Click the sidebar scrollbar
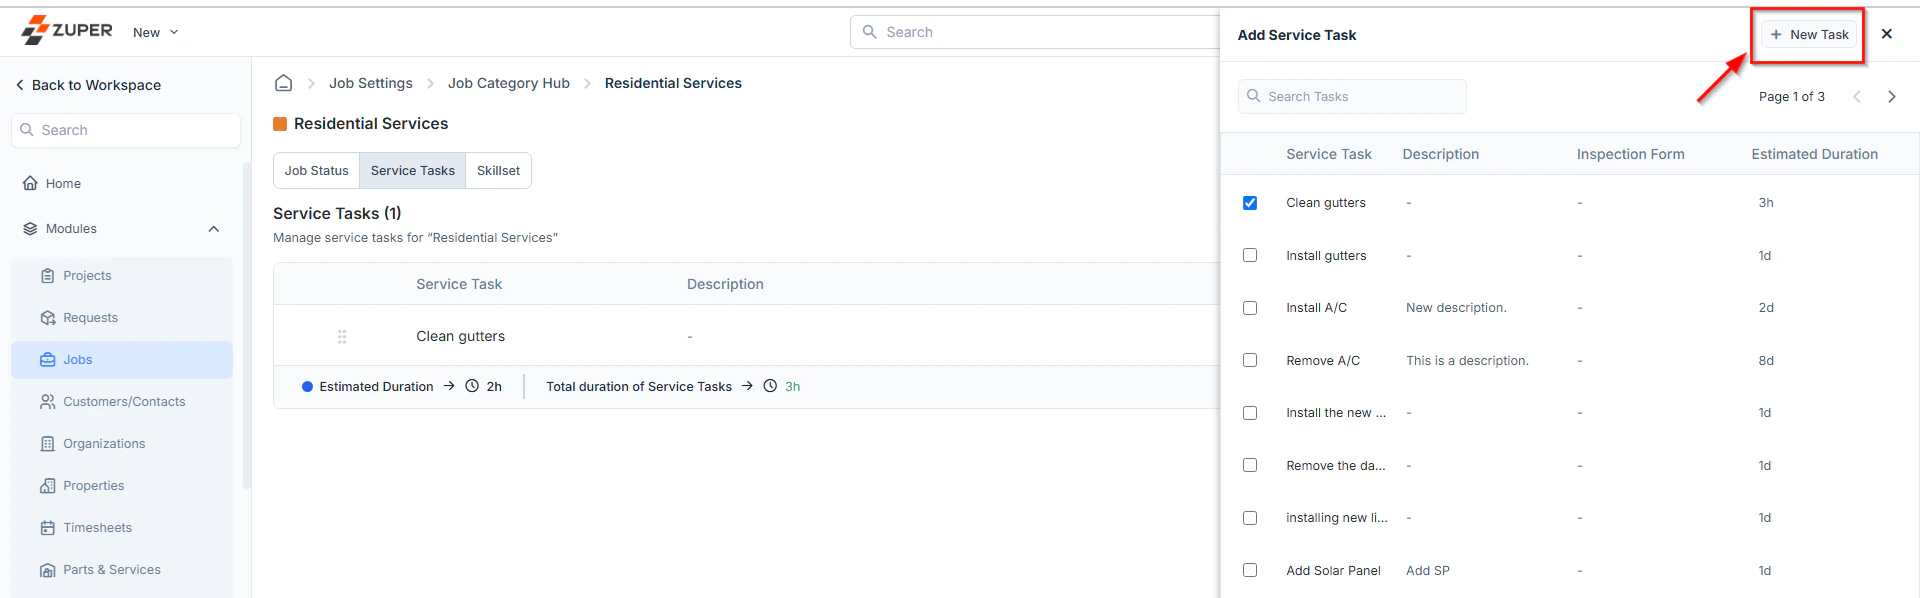The image size is (1920, 598). point(247,325)
